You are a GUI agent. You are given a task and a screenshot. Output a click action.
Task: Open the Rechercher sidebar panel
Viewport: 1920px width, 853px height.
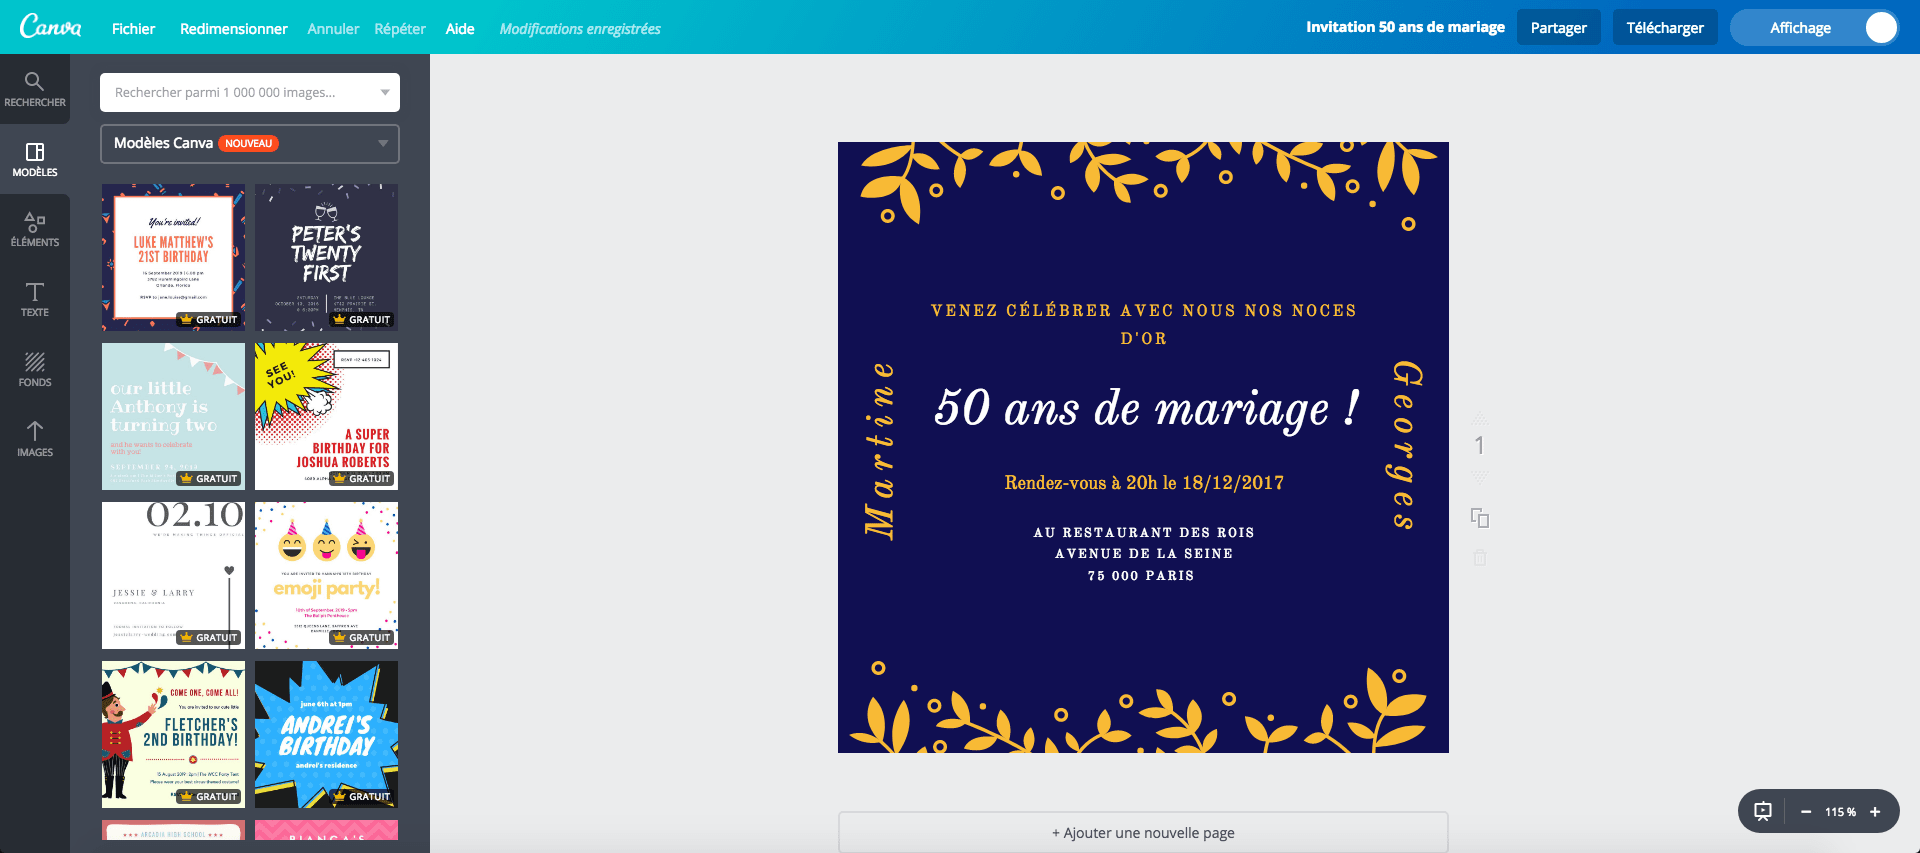point(35,89)
